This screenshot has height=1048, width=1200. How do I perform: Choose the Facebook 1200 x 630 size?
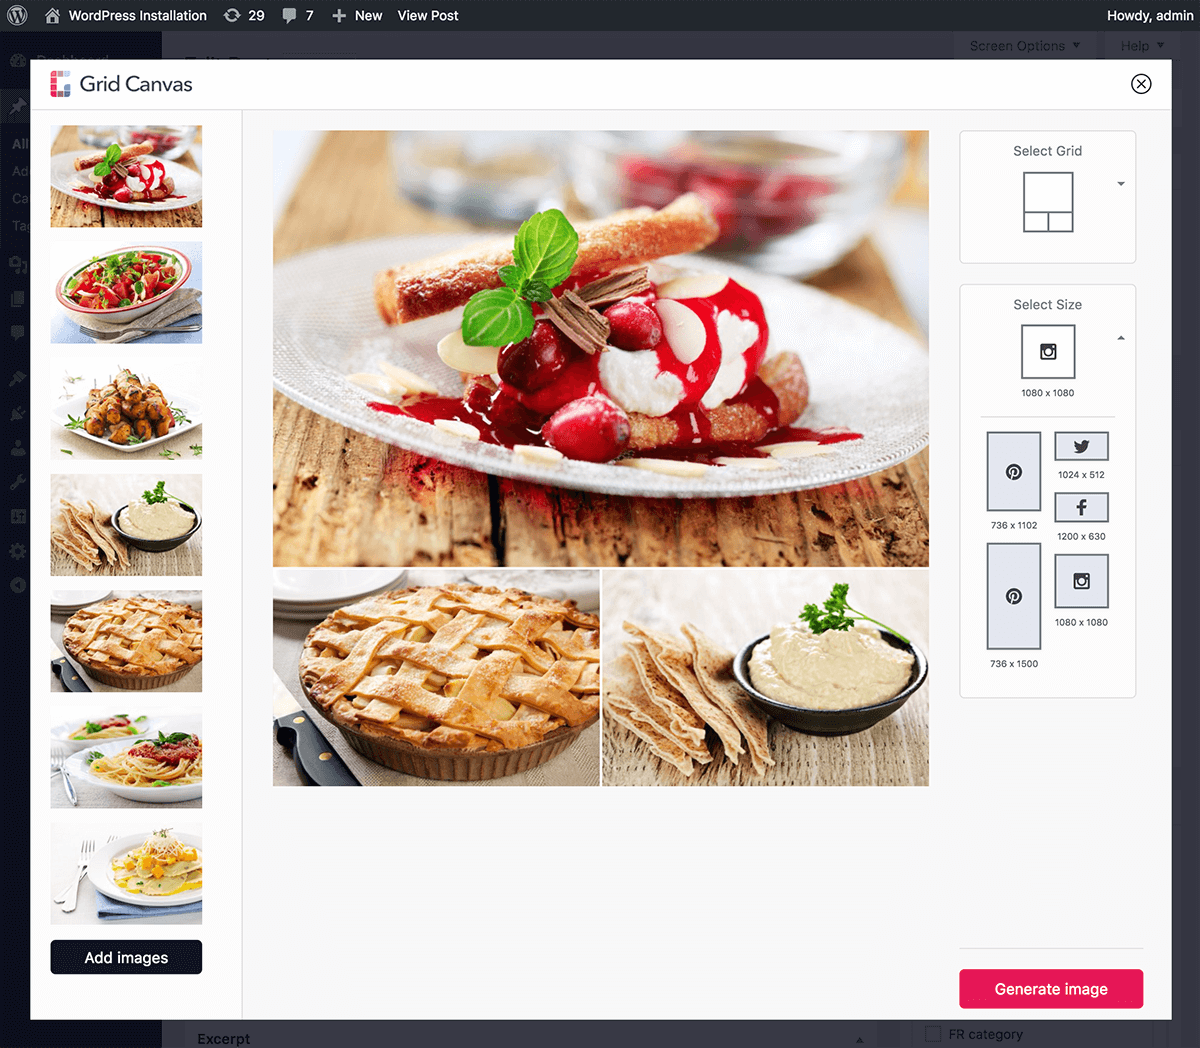pyautogui.click(x=1082, y=507)
